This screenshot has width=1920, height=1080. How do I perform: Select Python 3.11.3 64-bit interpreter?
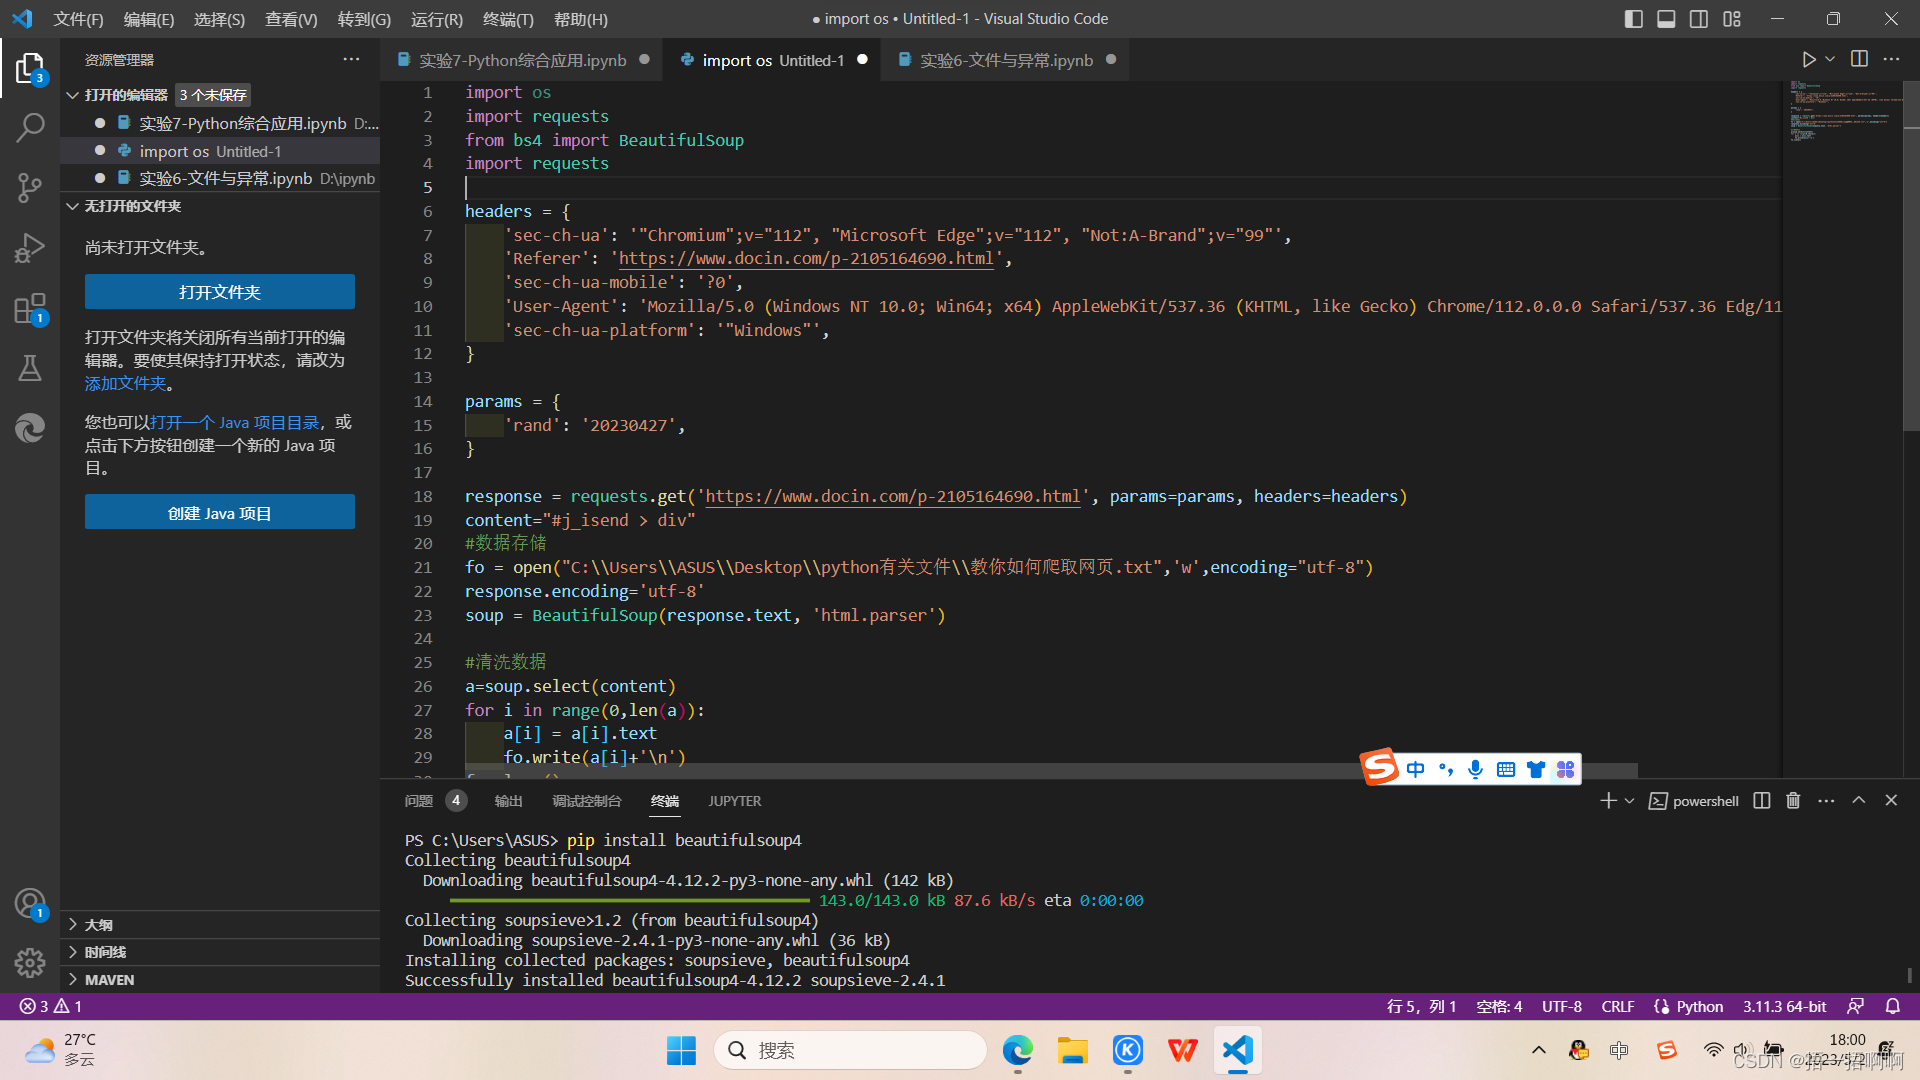tap(1784, 1006)
